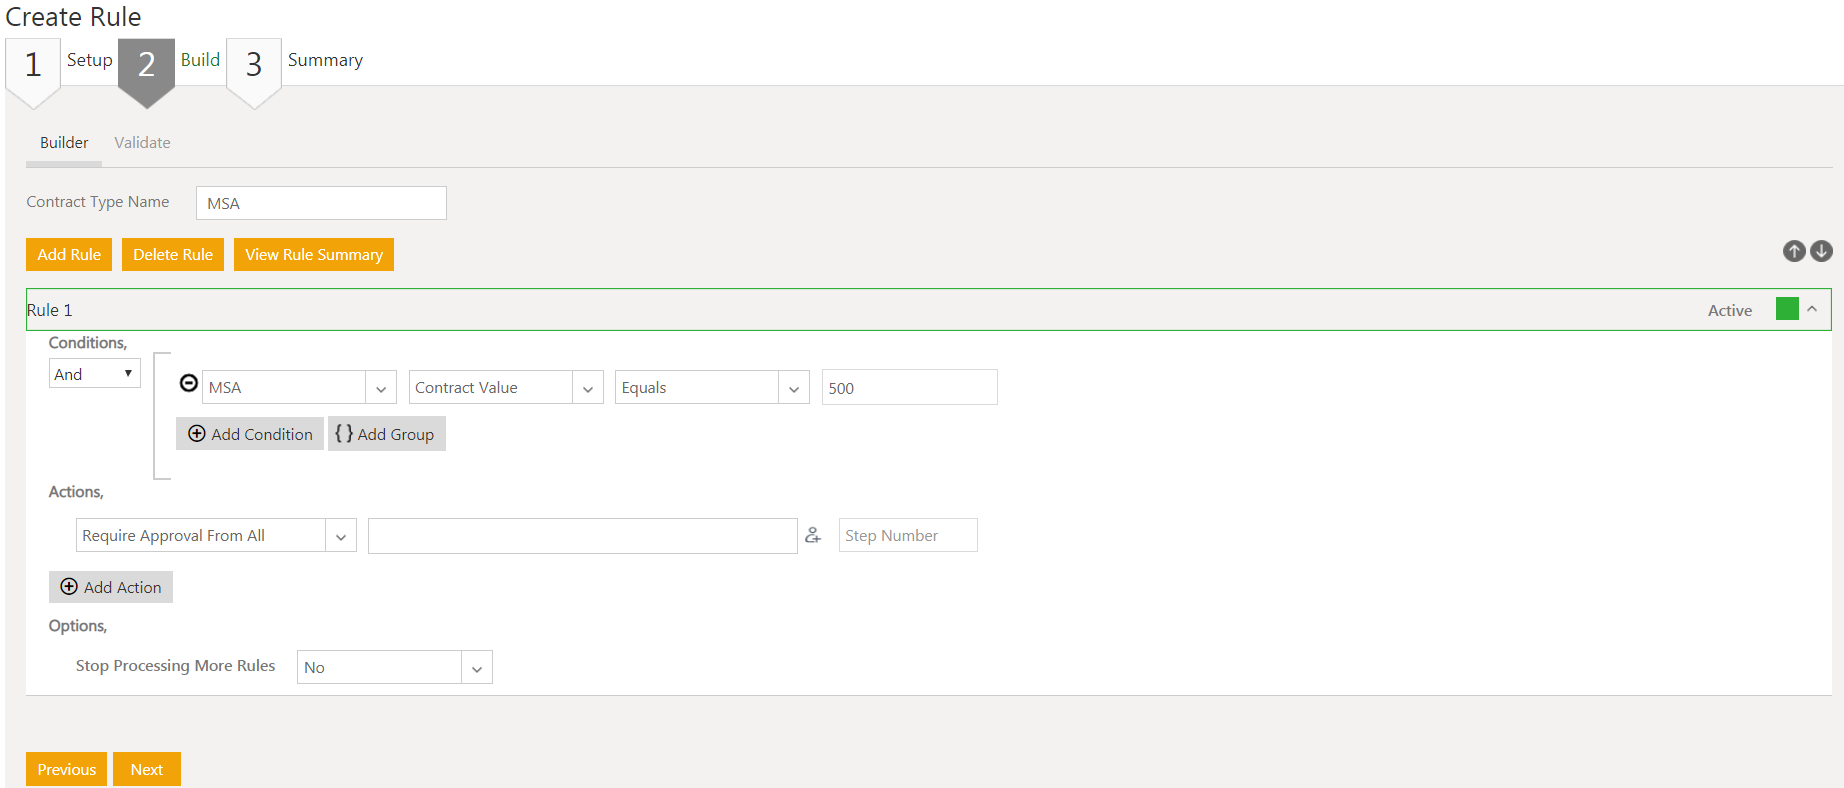Open user picker icon next to approver field
1844x788 pixels.
(813, 535)
